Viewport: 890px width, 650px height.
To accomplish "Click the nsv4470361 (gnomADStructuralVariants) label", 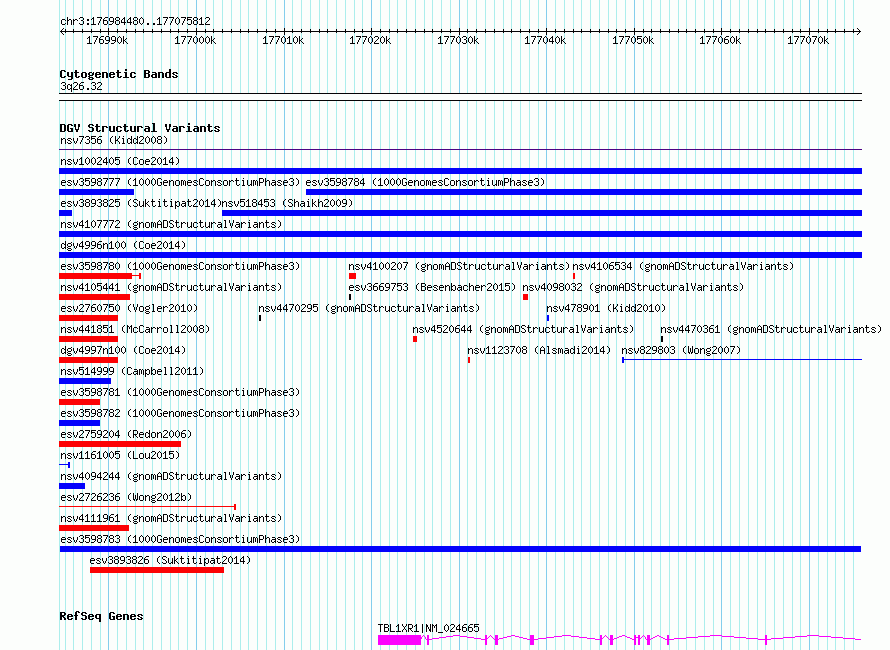I will pos(771,329).
